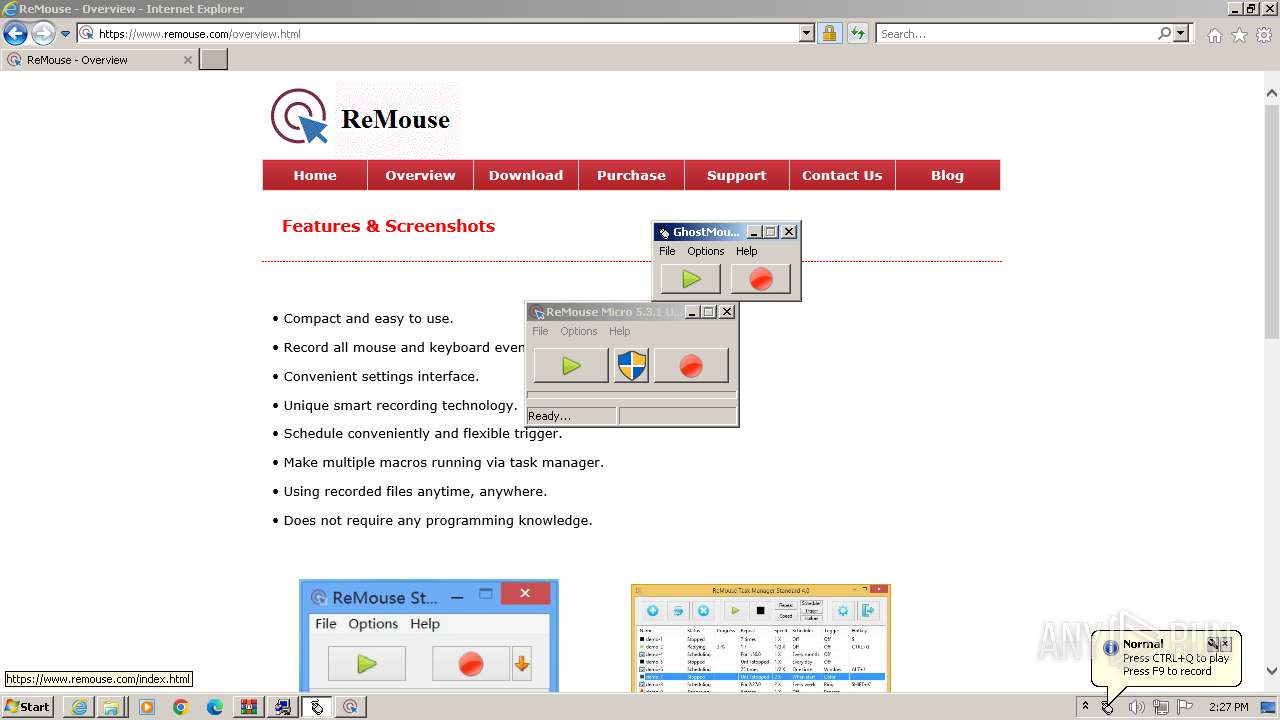This screenshot has height=720, width=1280.
Task: Click the GhostMouse system tray icon
Action: pyautogui.click(x=1108, y=707)
